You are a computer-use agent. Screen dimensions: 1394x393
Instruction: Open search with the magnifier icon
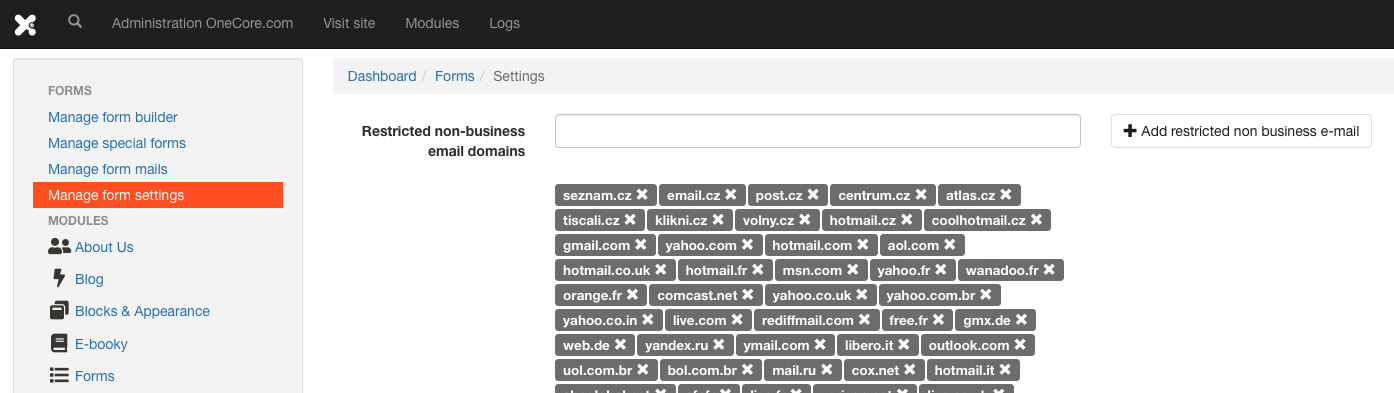(75, 21)
